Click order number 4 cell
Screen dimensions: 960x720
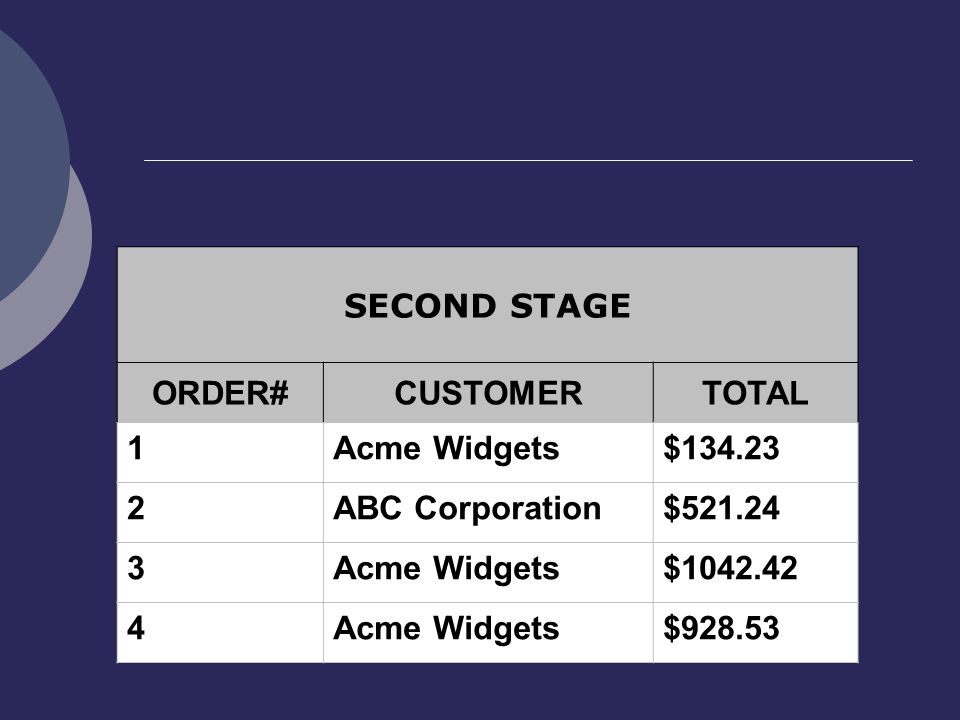(x=220, y=632)
